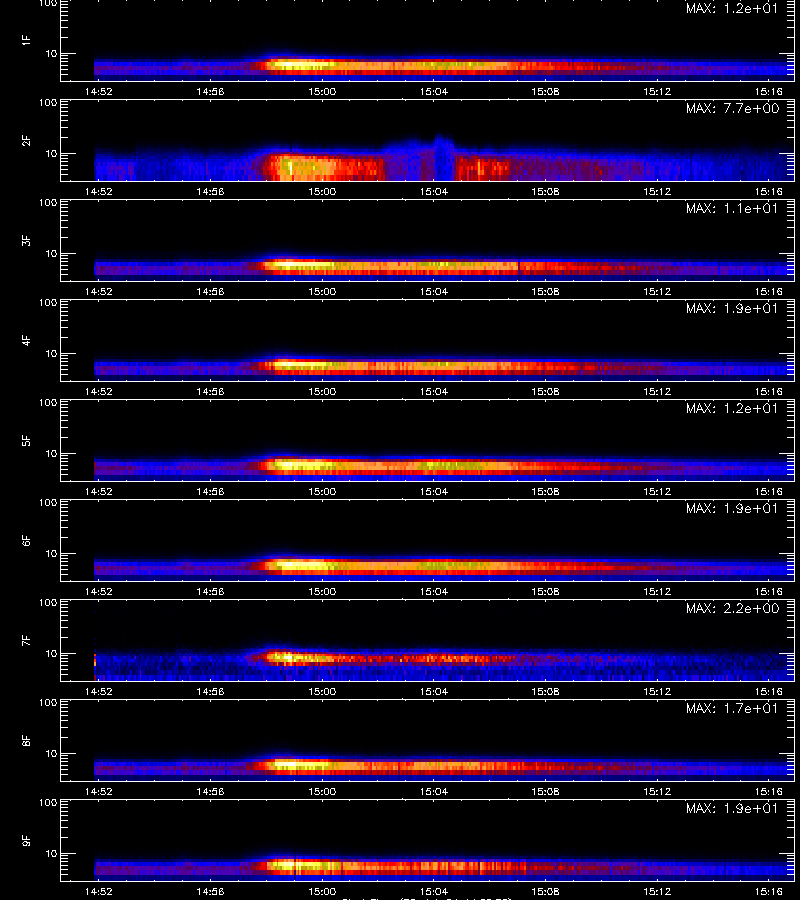Viewport: 800px width, 900px height.
Task: Click the 100 y-axis label of panel 2F
Action: coord(48,103)
